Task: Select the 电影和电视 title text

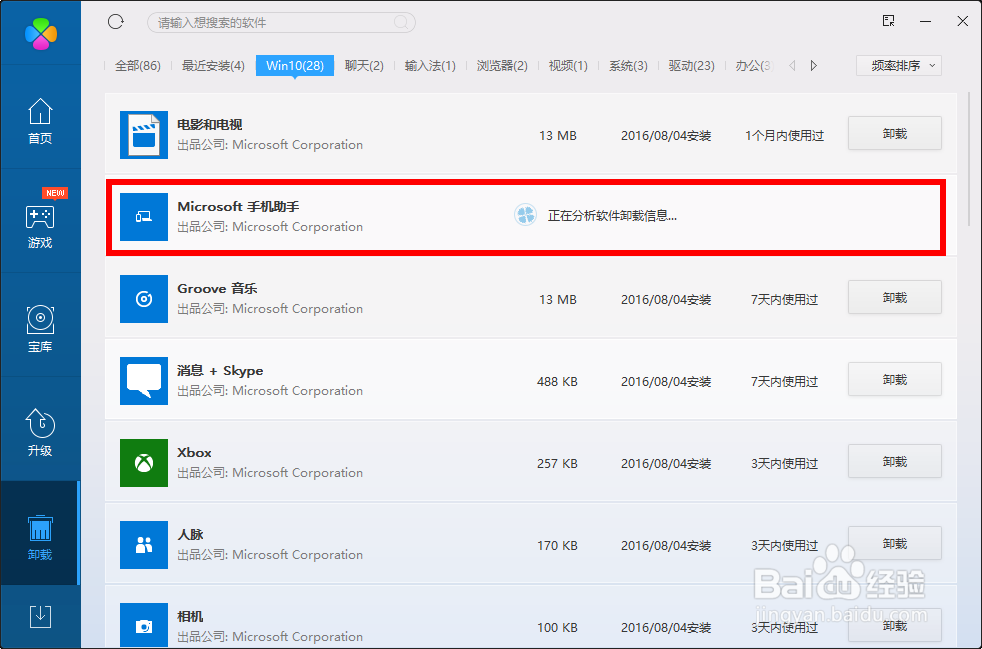Action: coord(210,125)
